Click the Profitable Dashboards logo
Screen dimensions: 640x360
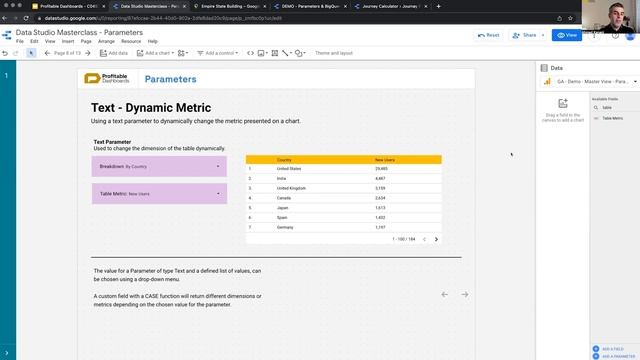click(107, 78)
